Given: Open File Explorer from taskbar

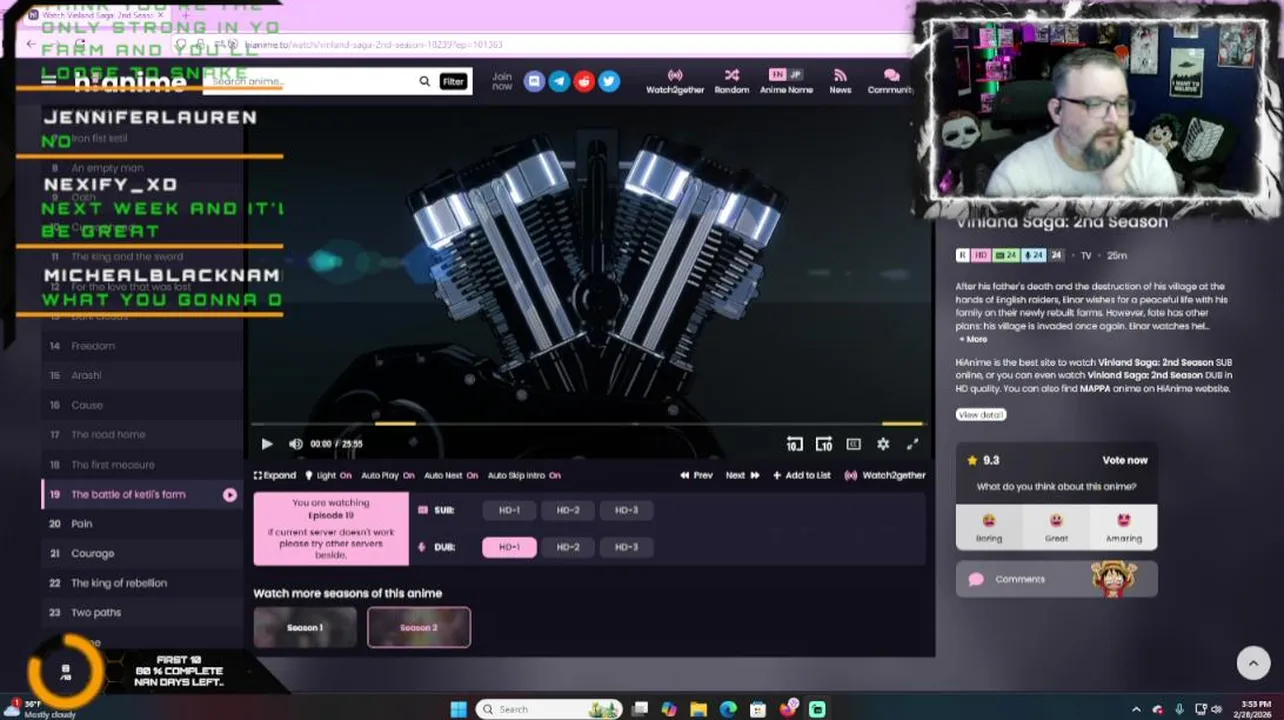Looking at the screenshot, I should click(x=698, y=709).
